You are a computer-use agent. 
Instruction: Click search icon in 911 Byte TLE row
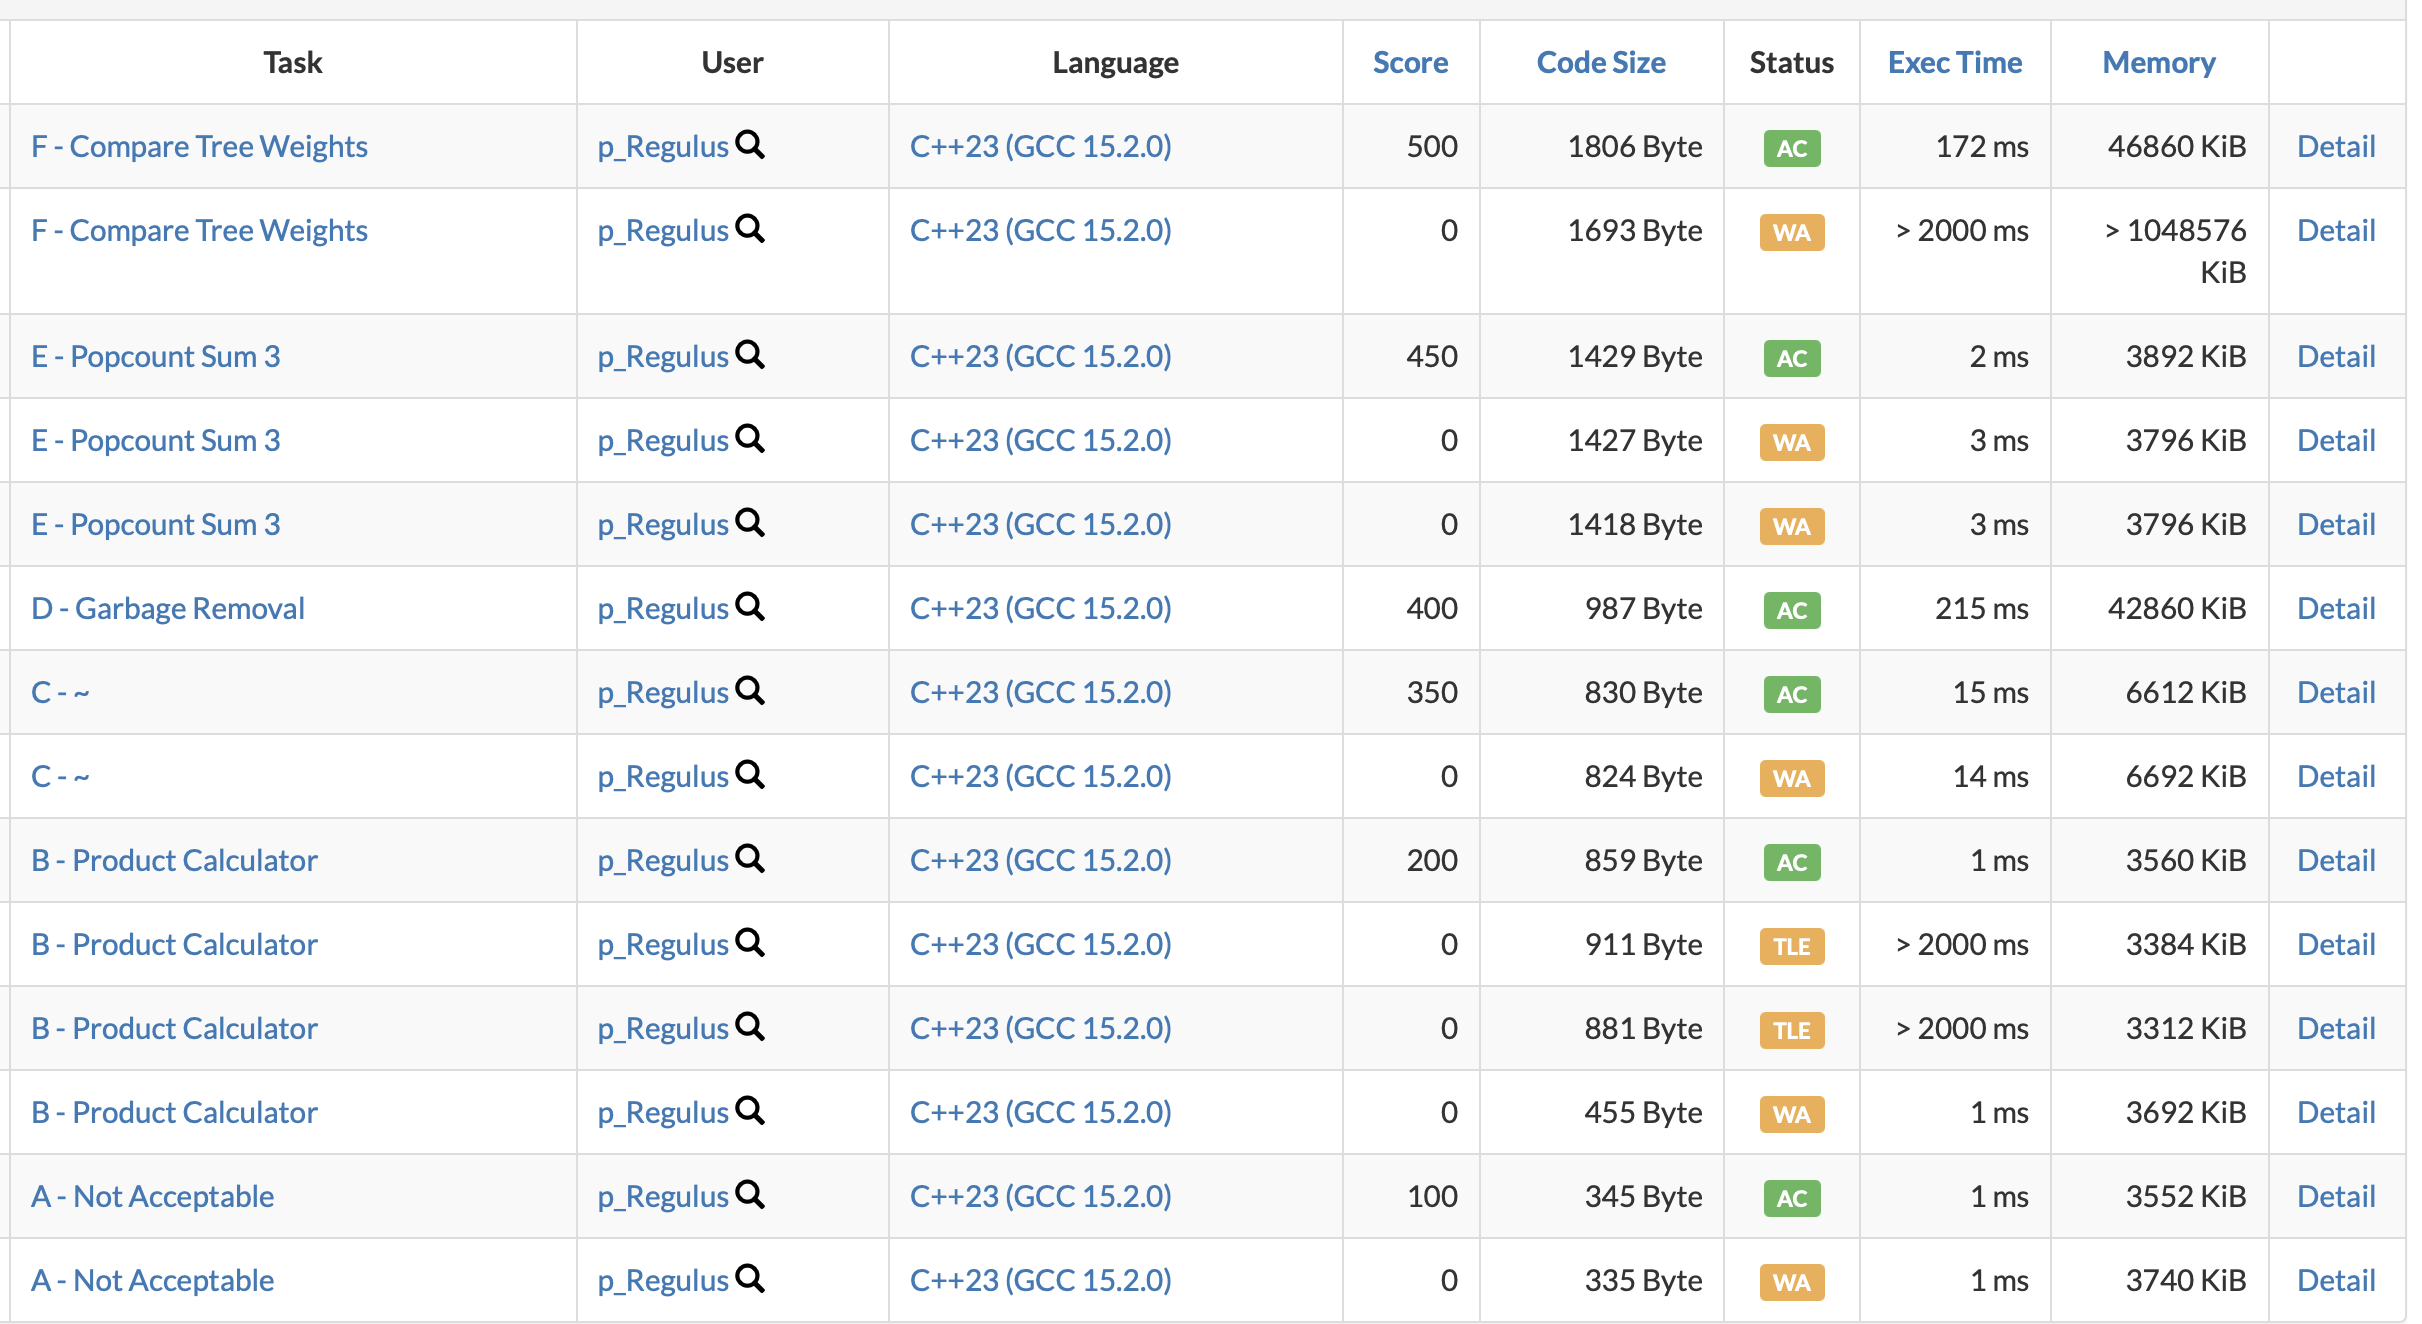(x=749, y=943)
